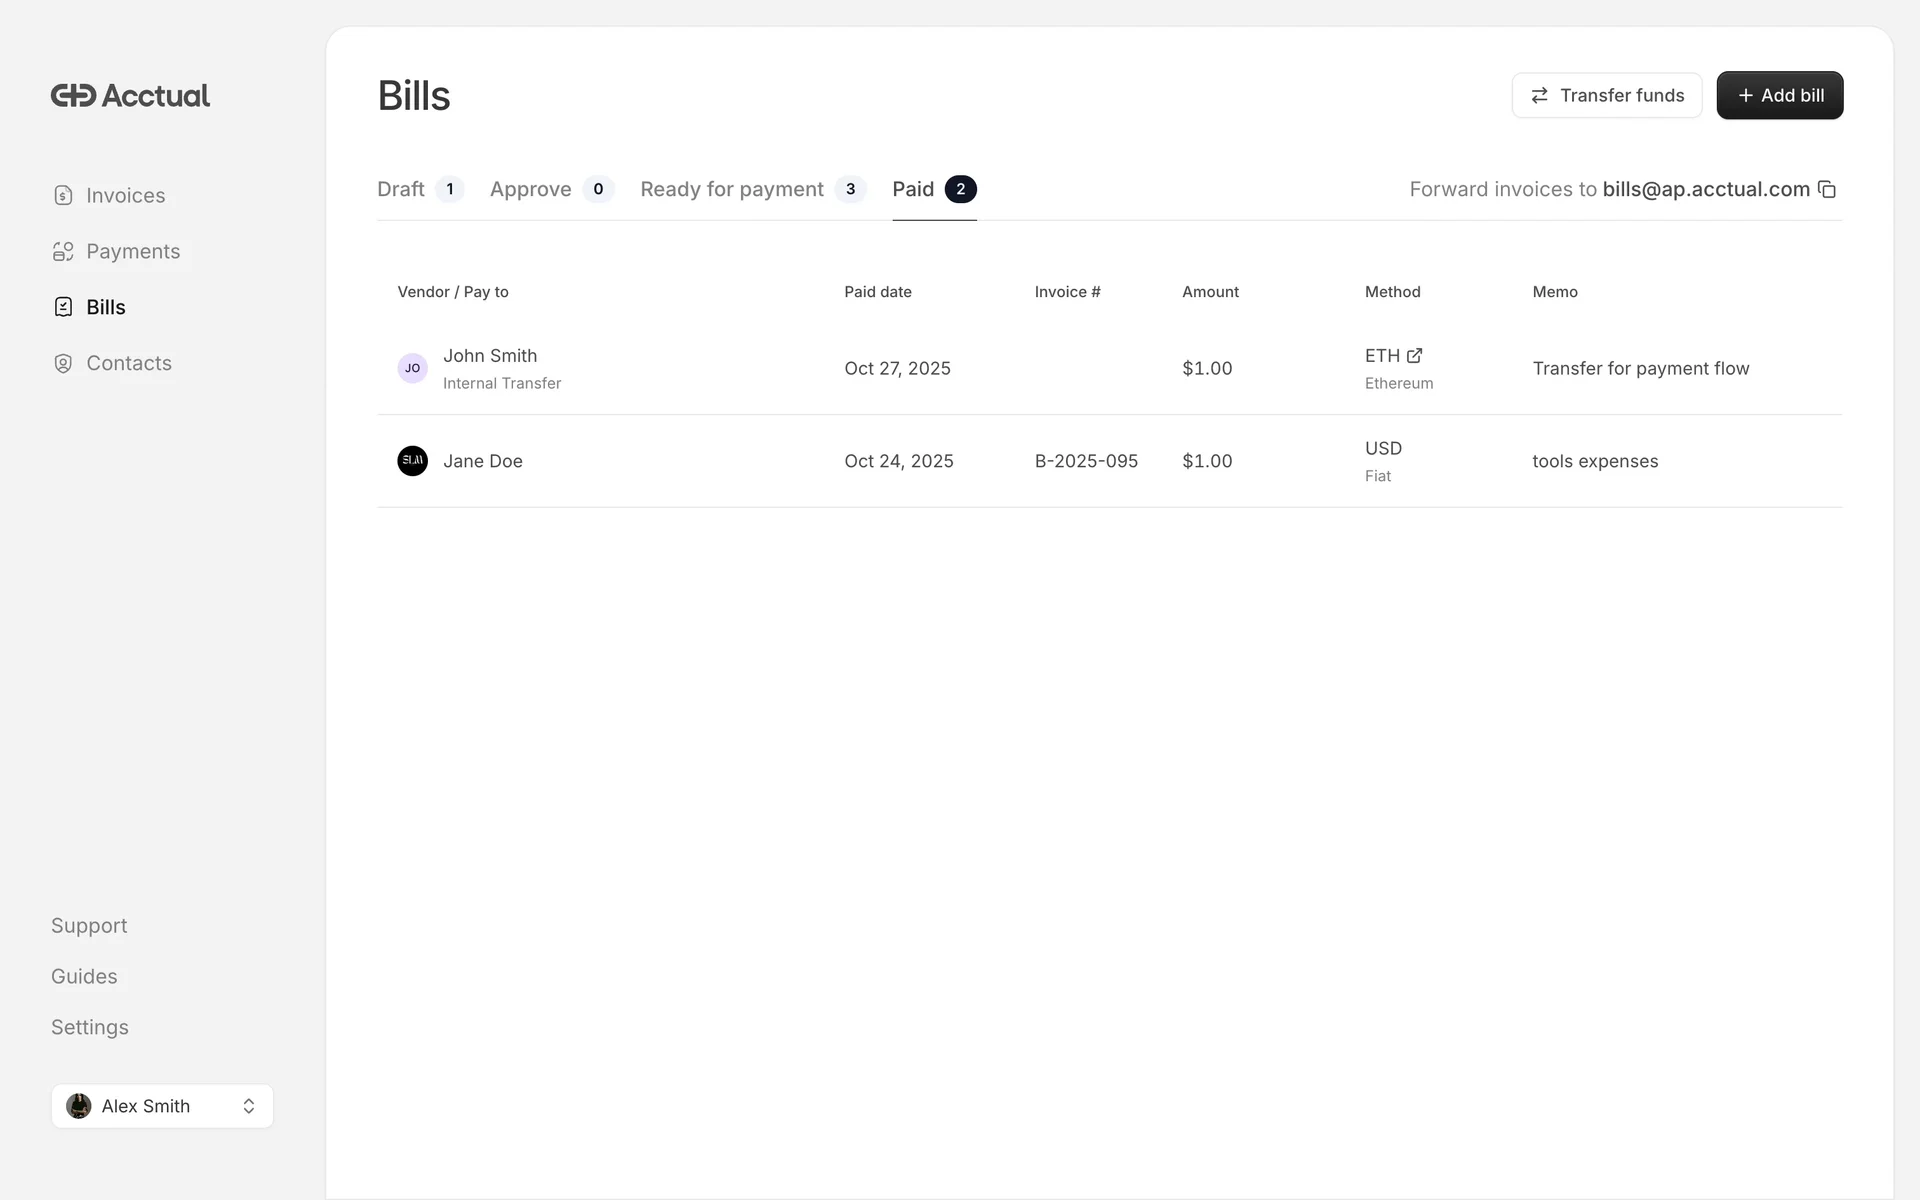Click John Smith's JO avatar

[x=412, y=368]
